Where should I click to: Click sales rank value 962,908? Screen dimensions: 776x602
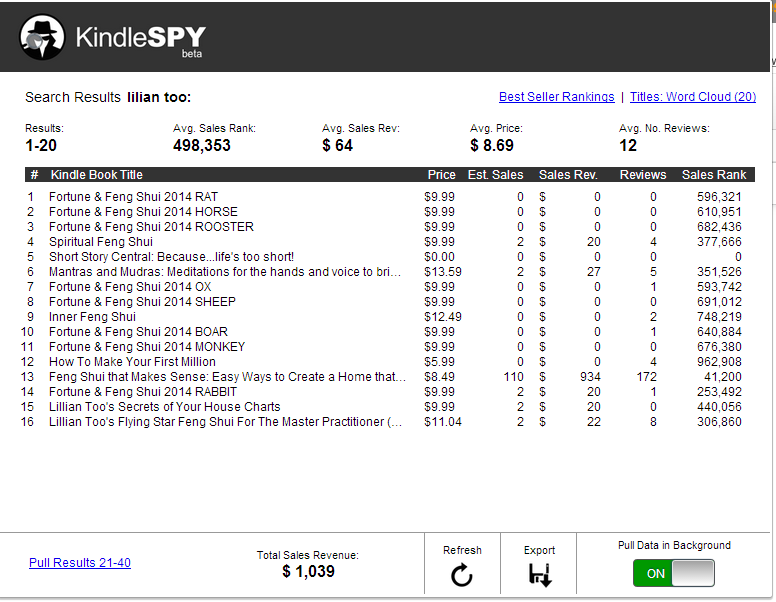(x=719, y=362)
